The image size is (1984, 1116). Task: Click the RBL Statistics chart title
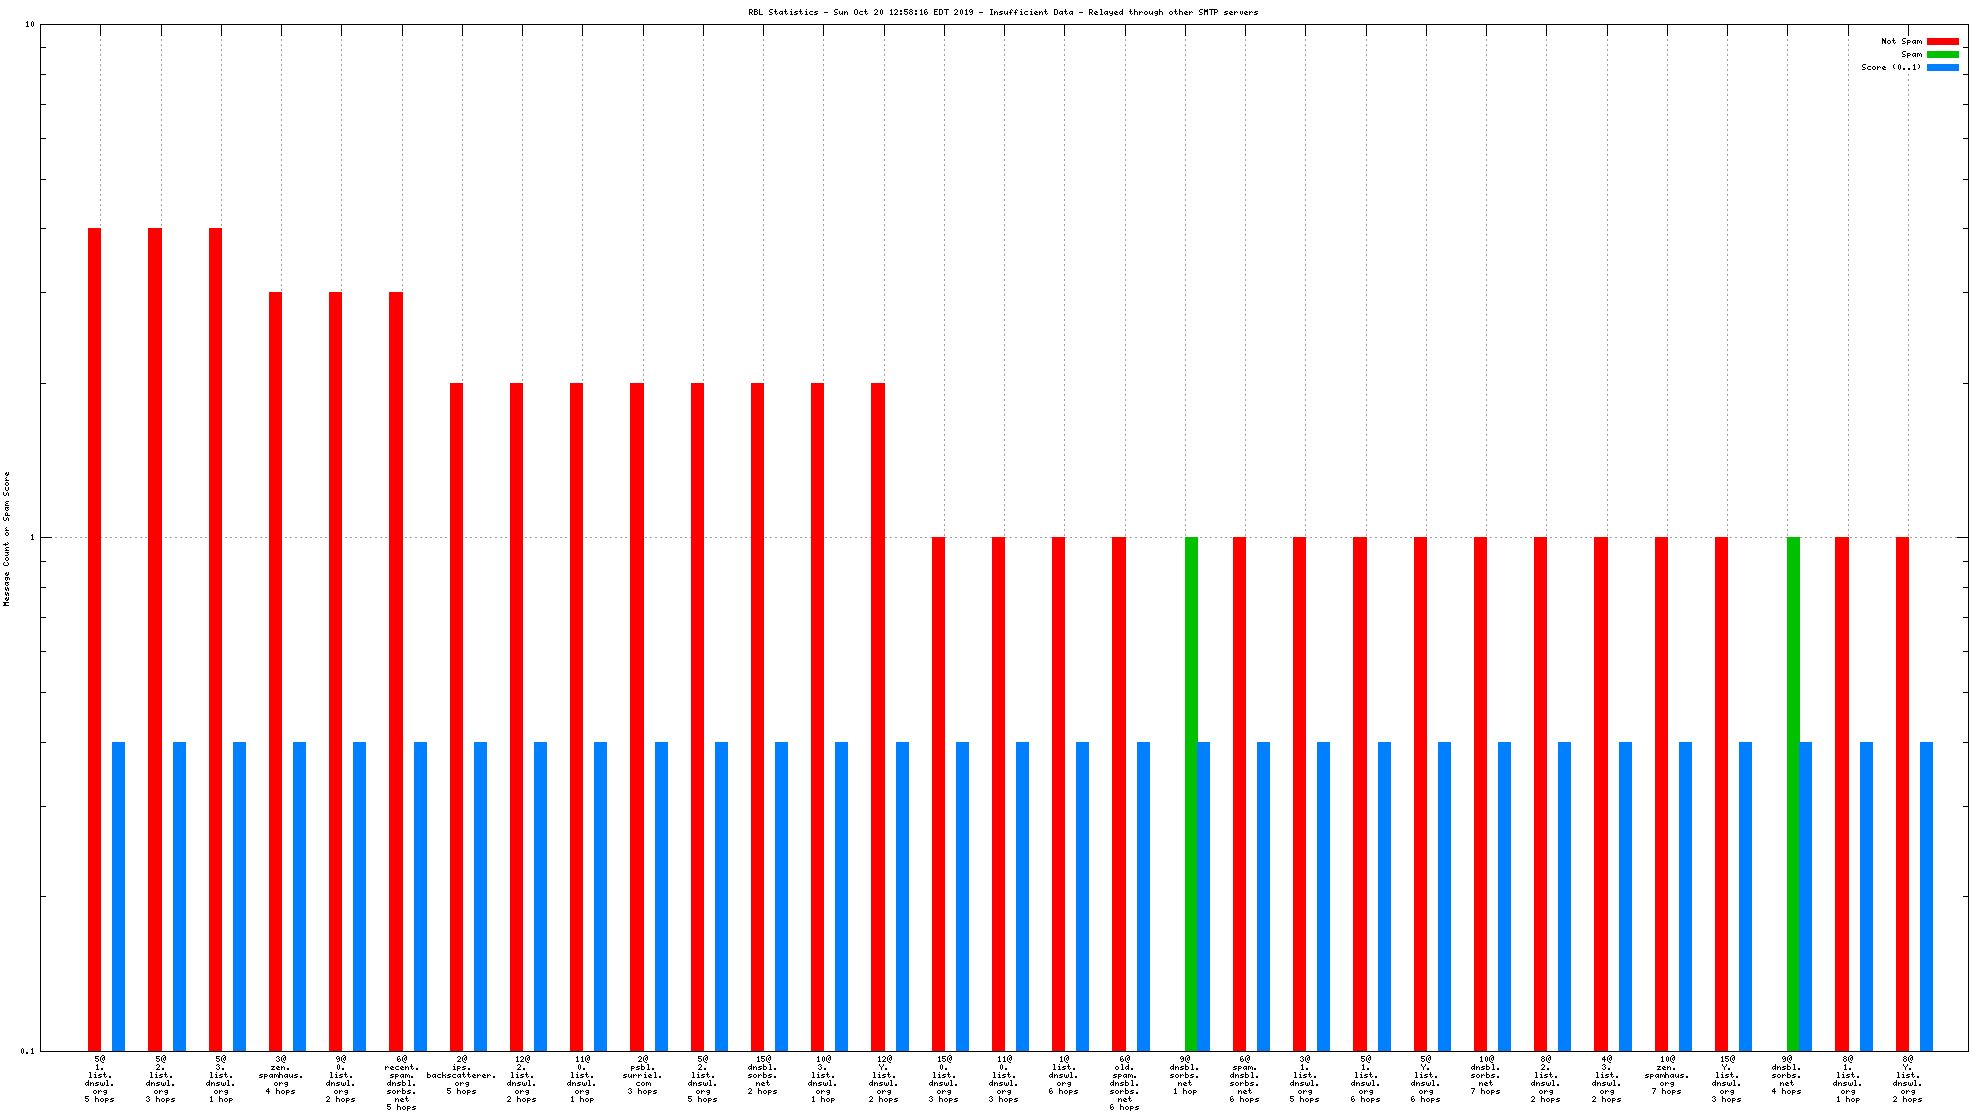pyautogui.click(x=1003, y=12)
